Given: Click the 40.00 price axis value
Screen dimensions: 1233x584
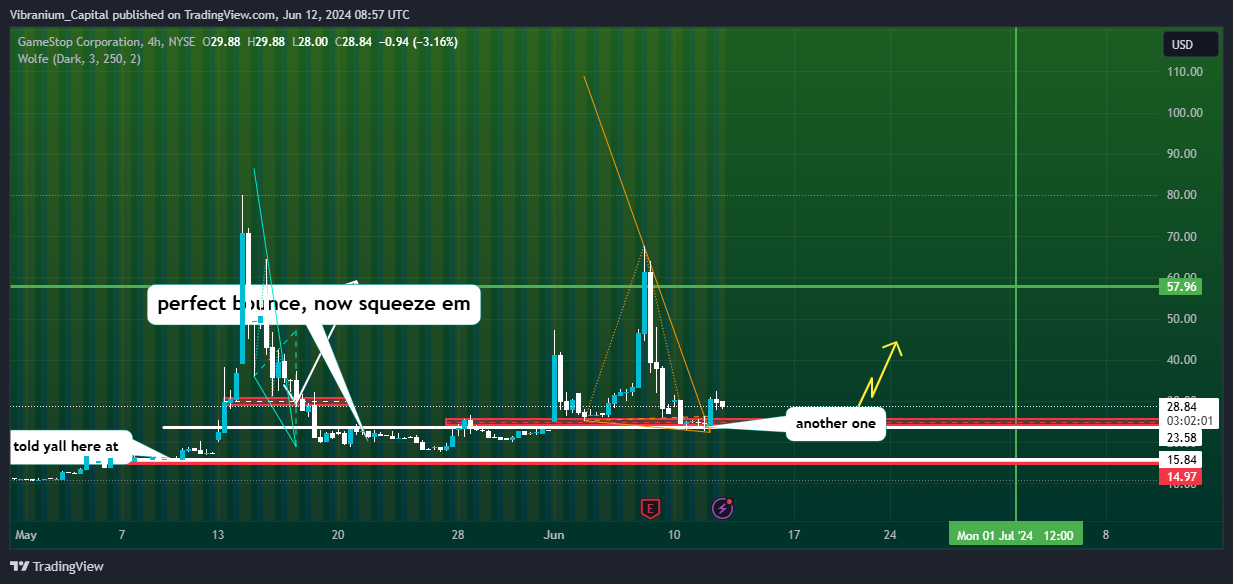Looking at the screenshot, I should (1182, 360).
